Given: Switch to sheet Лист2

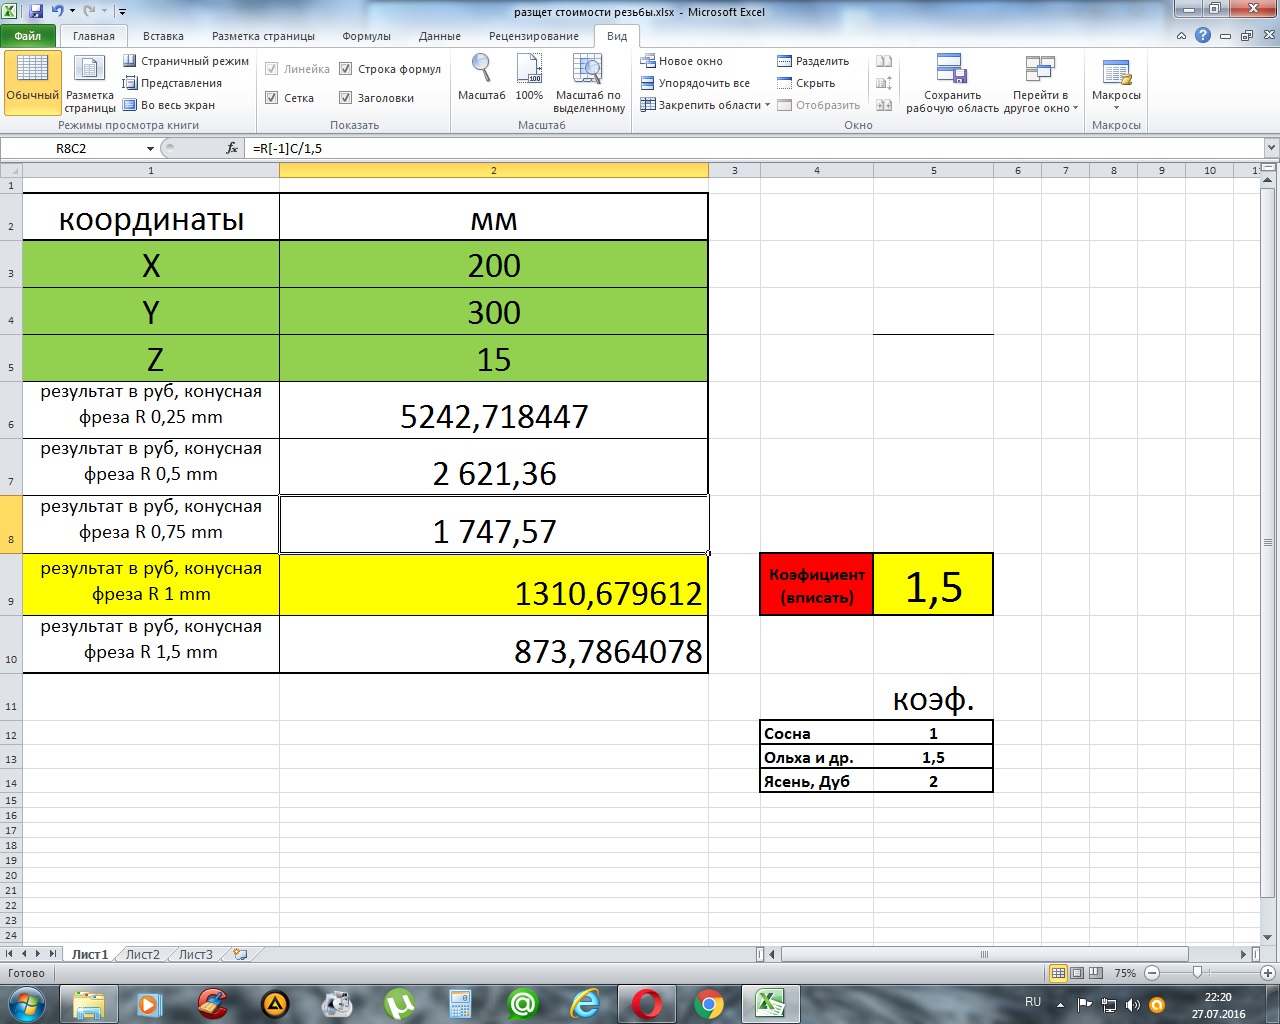Looking at the screenshot, I should (x=142, y=954).
